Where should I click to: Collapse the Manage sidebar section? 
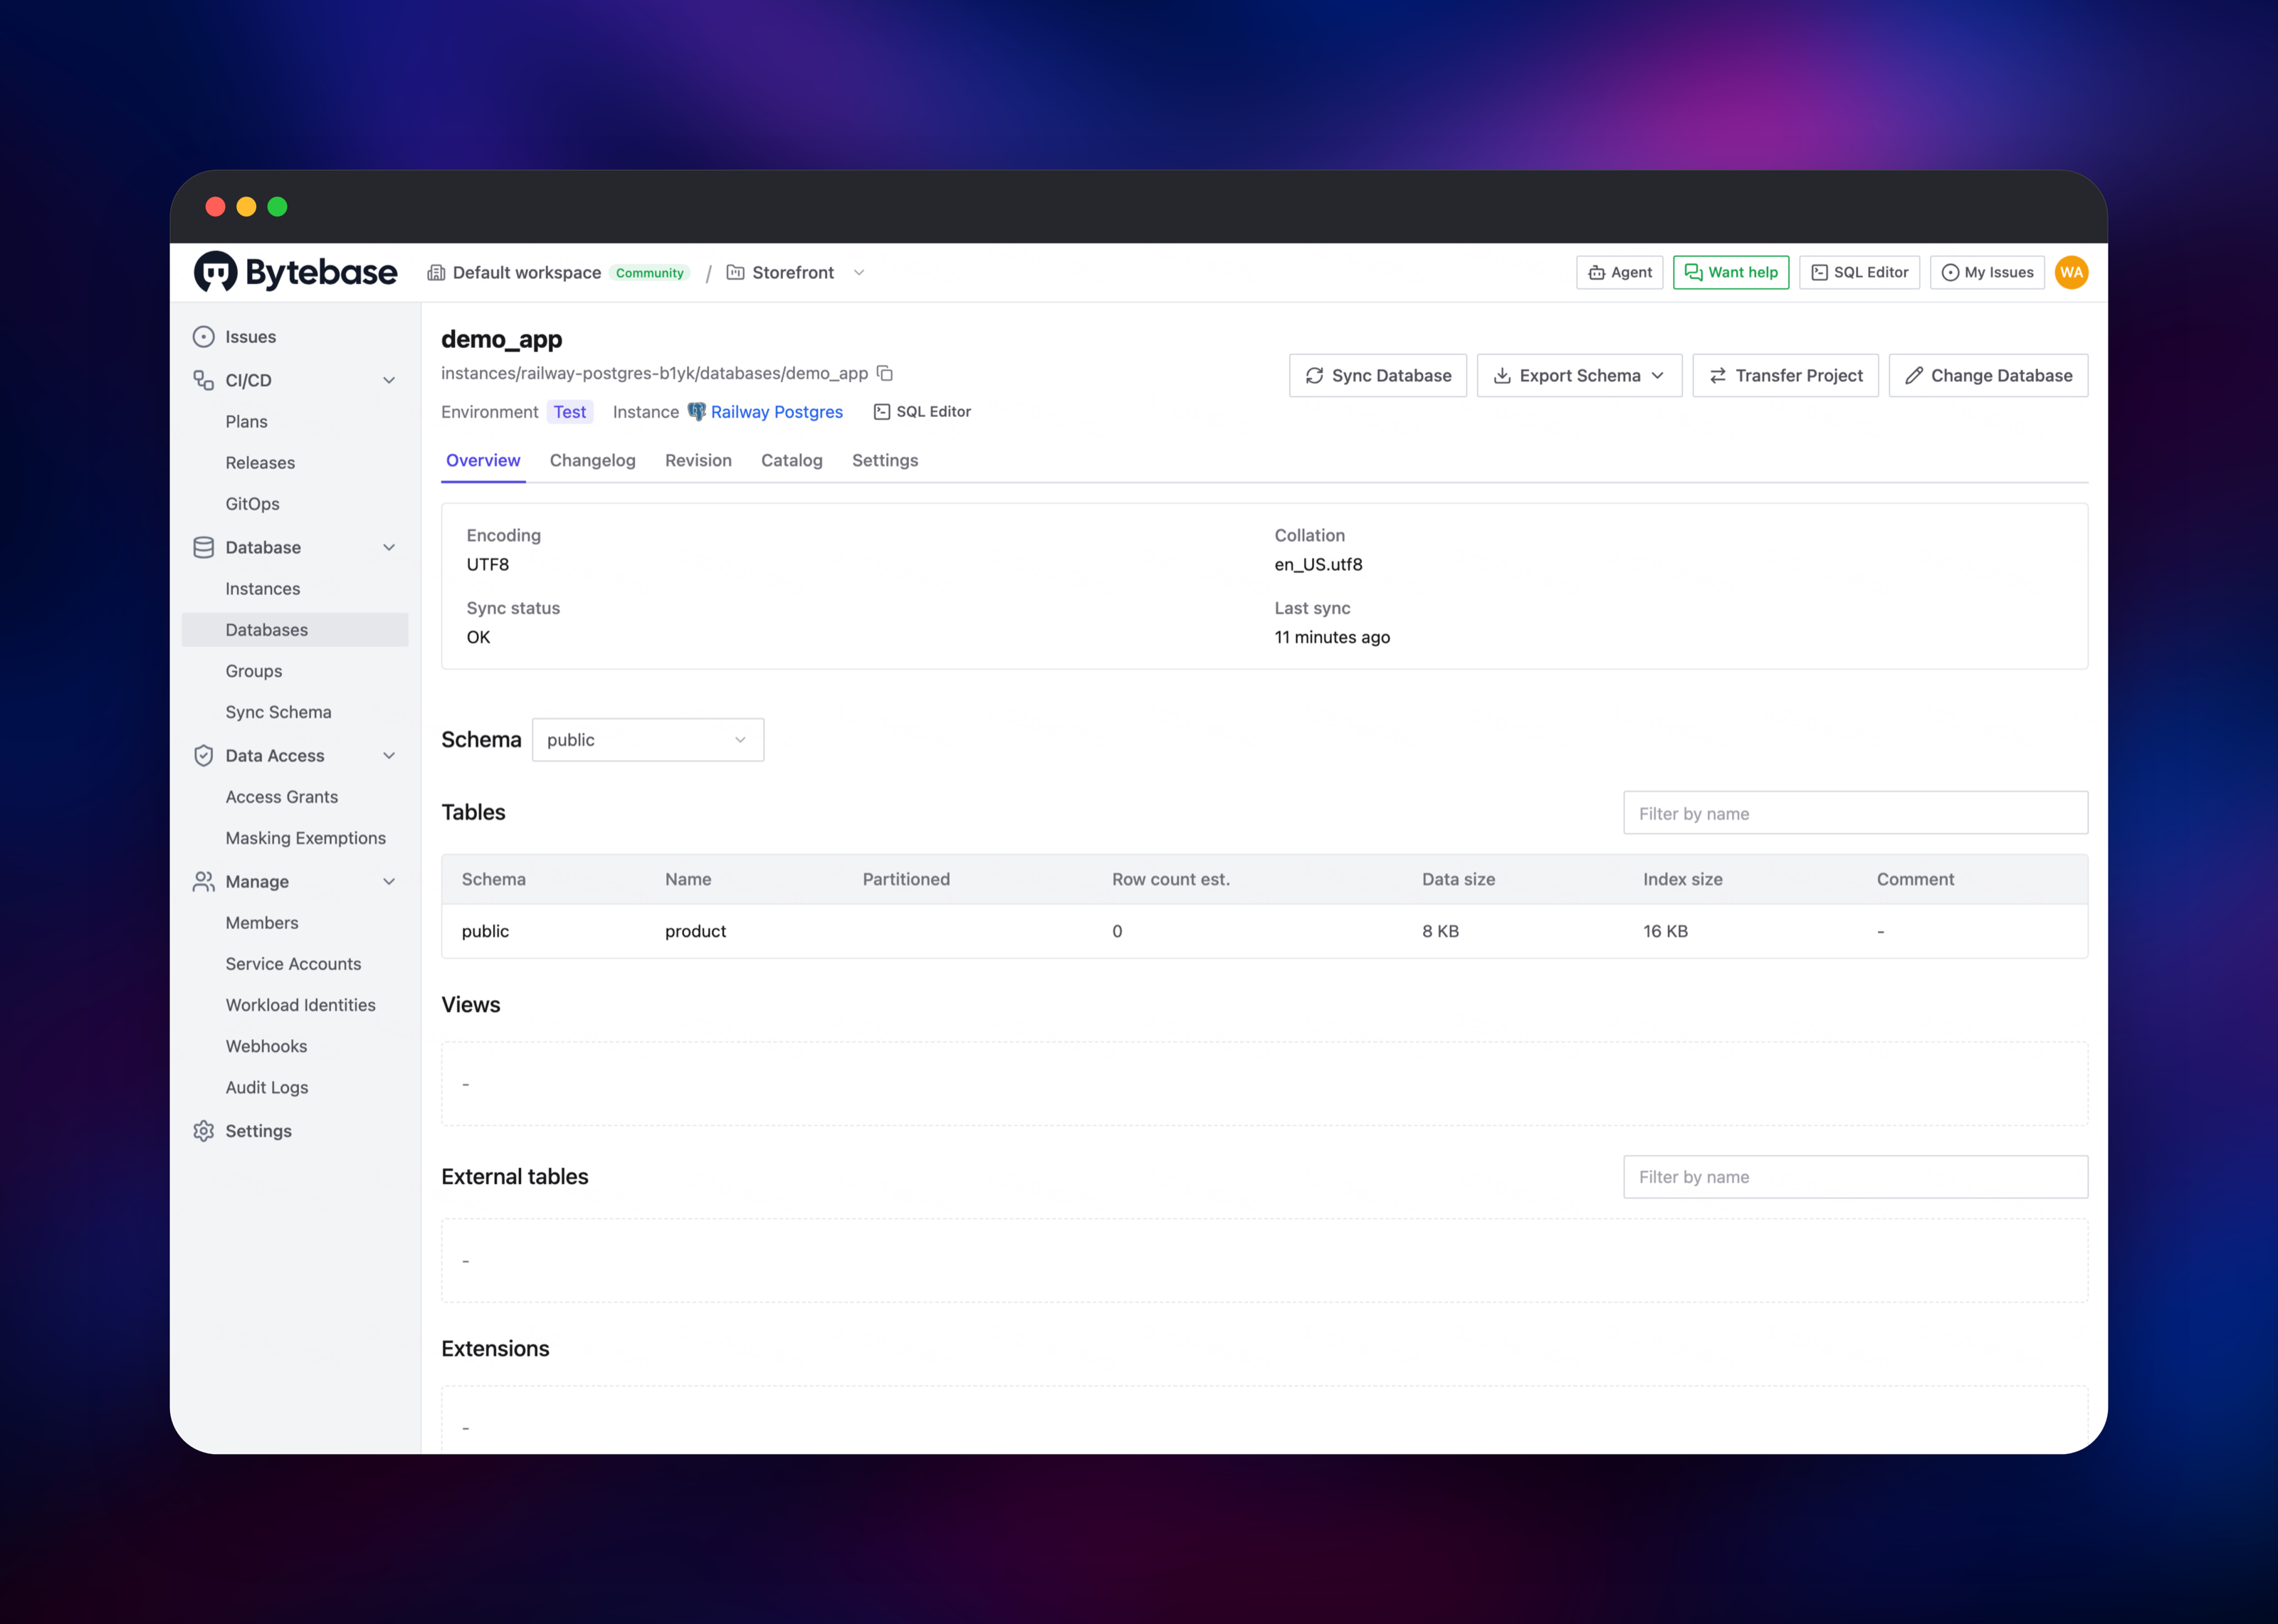[x=389, y=881]
